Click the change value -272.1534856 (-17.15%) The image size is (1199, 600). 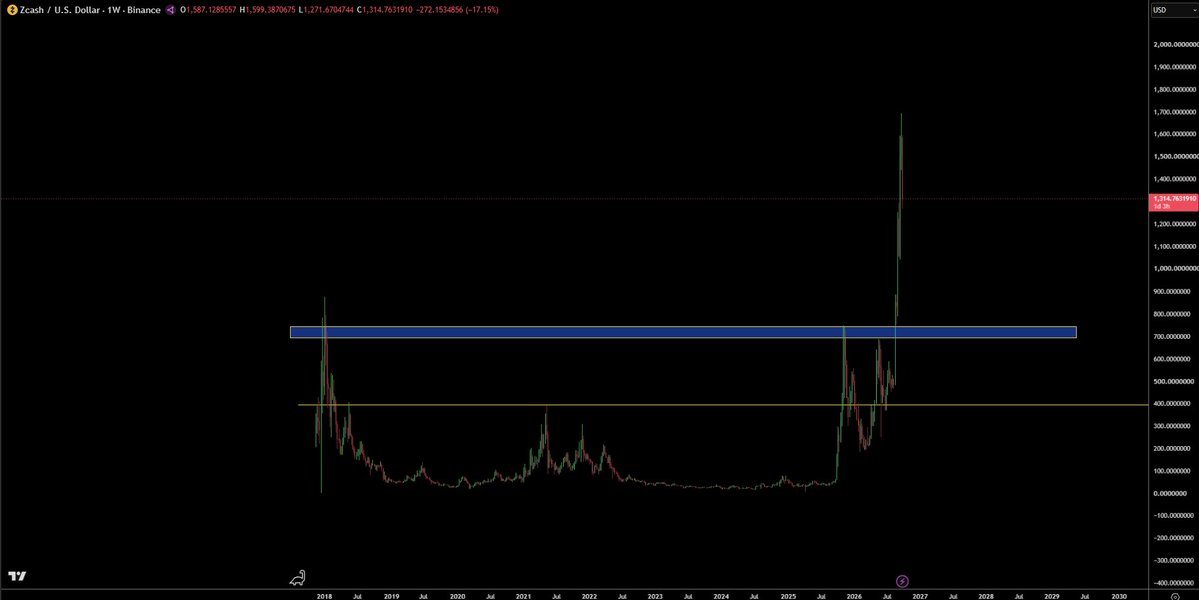click(x=458, y=10)
